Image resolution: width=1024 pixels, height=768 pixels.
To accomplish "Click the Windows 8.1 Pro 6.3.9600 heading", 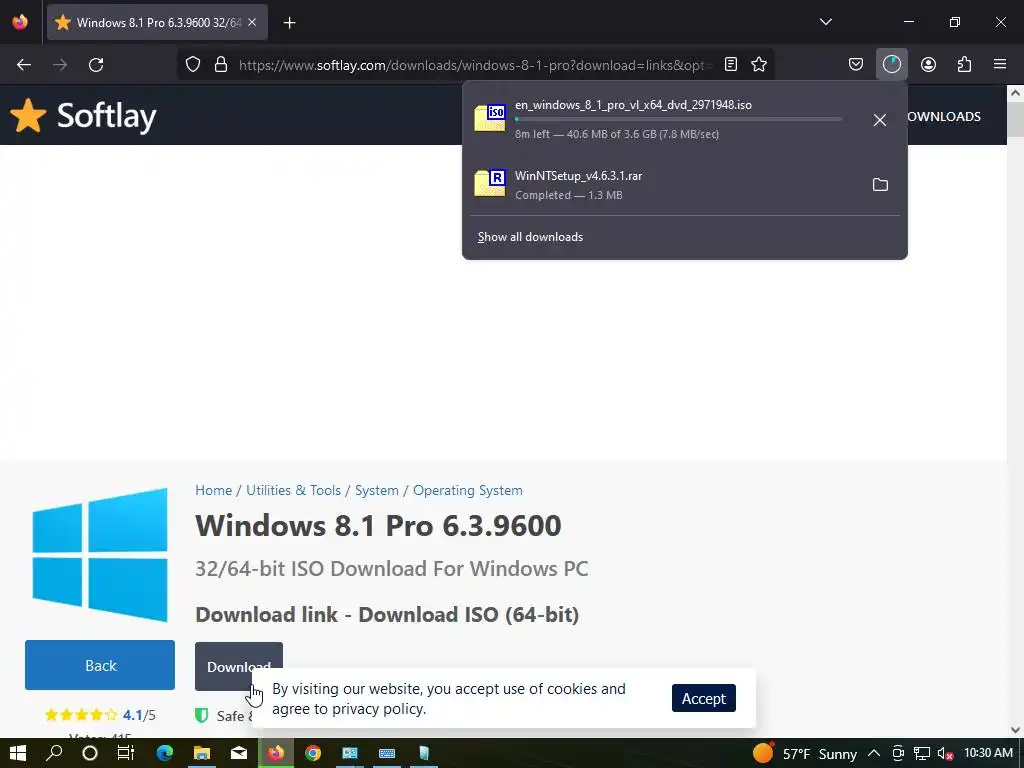I will [x=378, y=526].
